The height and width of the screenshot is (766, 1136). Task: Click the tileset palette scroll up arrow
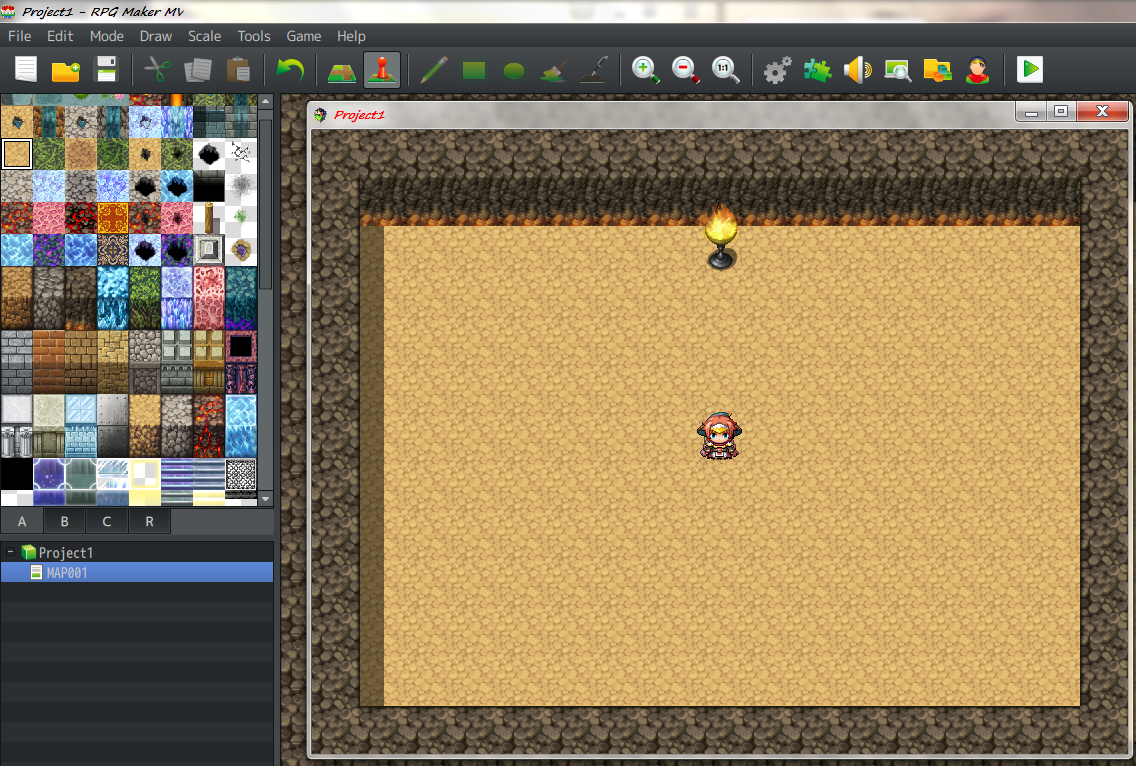(266, 101)
